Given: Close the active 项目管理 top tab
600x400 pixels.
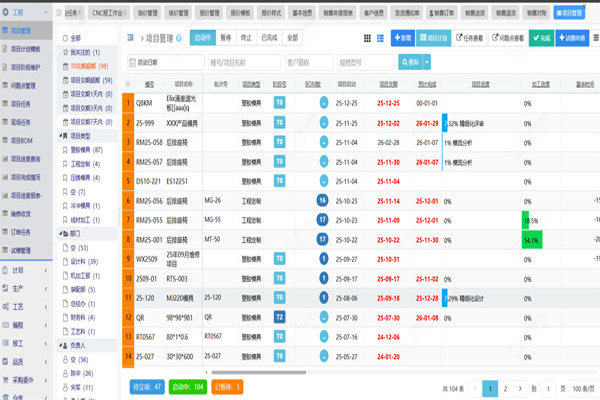Looking at the screenshot, I should (584, 7).
